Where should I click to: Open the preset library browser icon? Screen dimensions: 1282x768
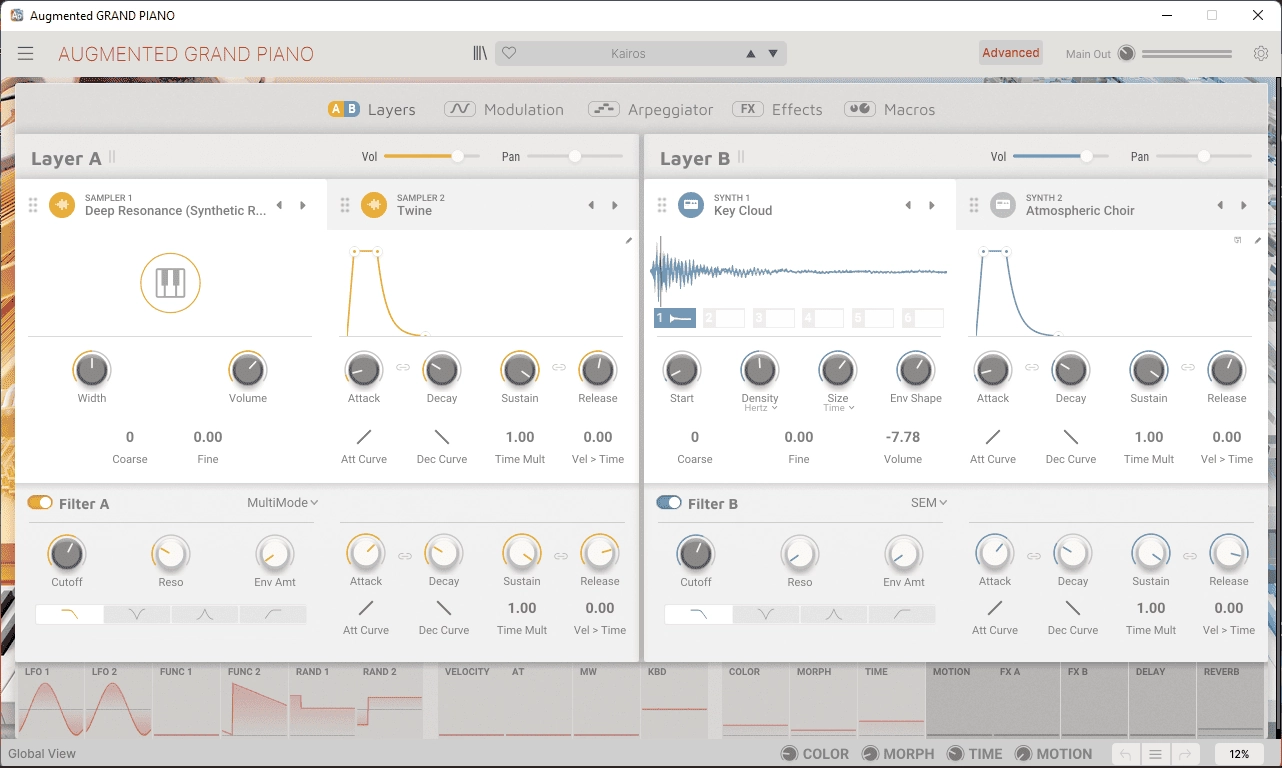[x=480, y=53]
